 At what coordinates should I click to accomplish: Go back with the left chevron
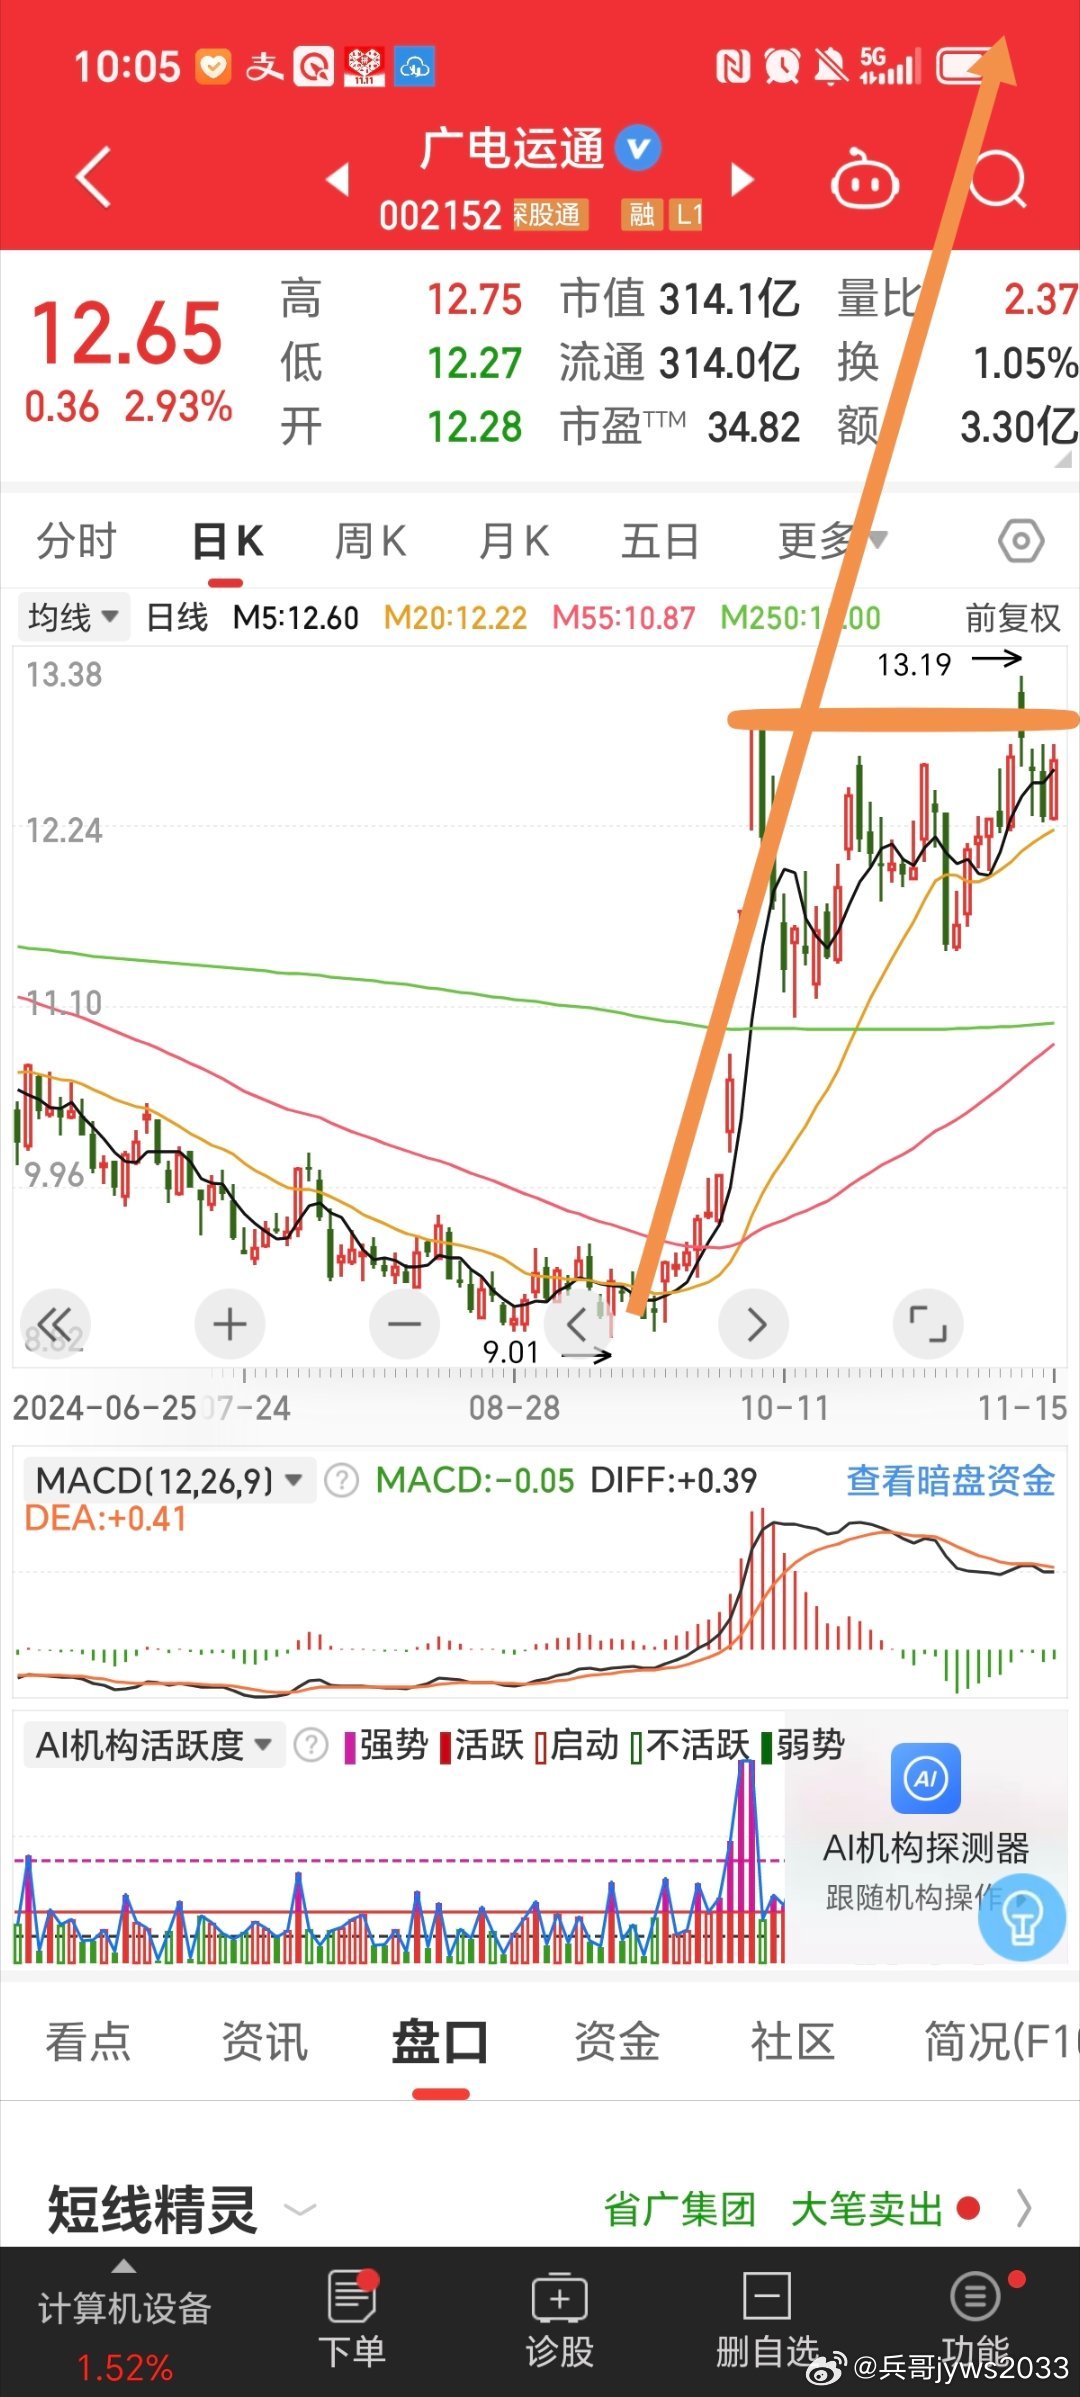(x=94, y=178)
